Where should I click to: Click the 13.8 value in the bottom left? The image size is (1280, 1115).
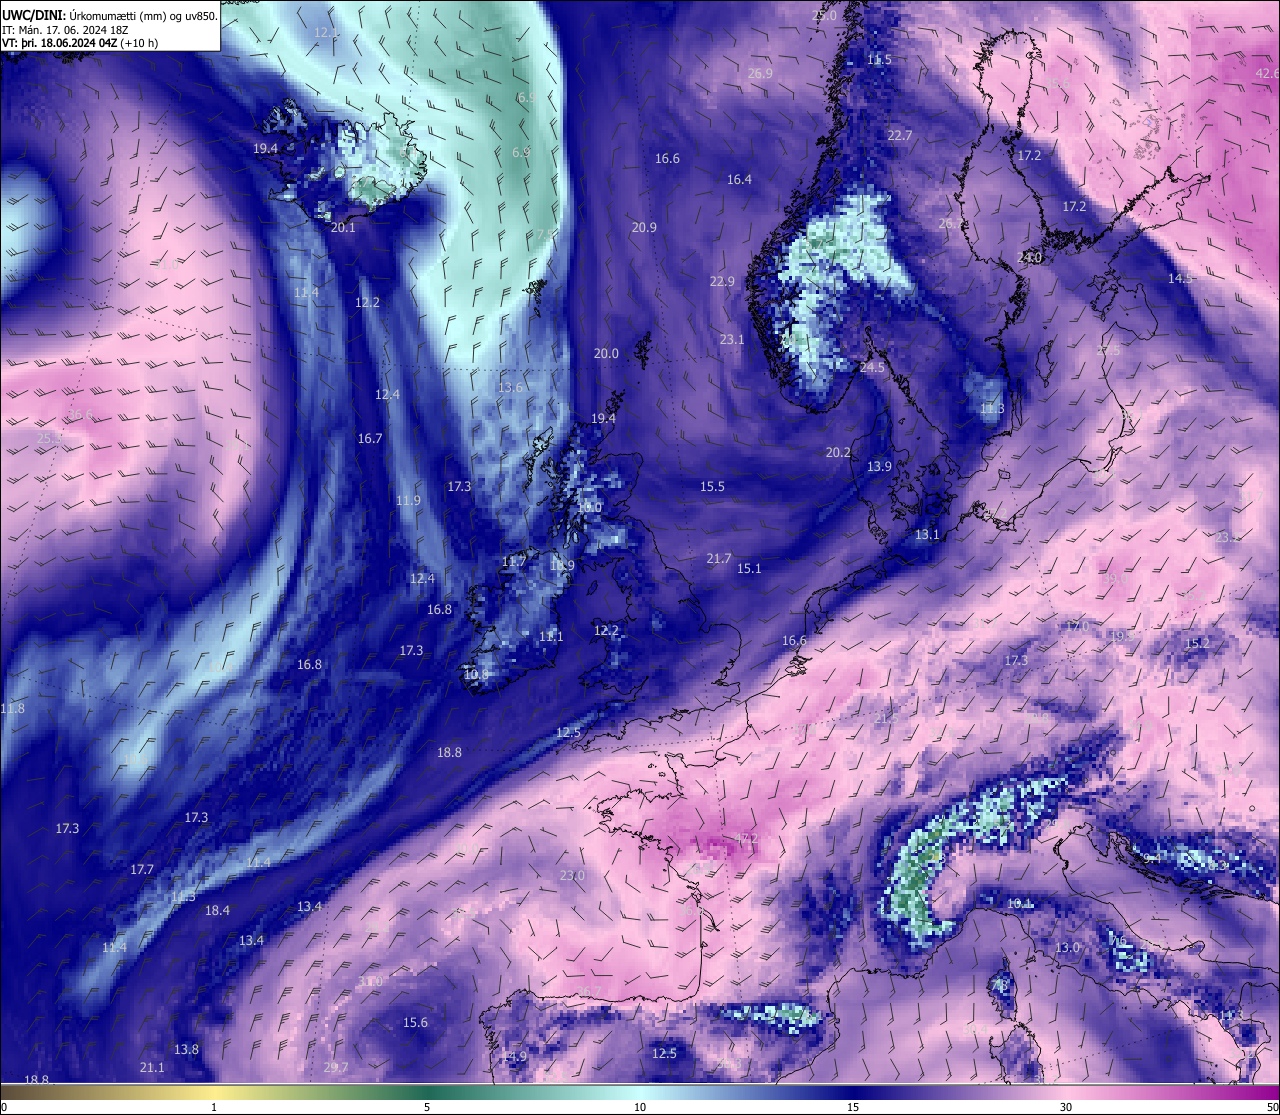[186, 1050]
